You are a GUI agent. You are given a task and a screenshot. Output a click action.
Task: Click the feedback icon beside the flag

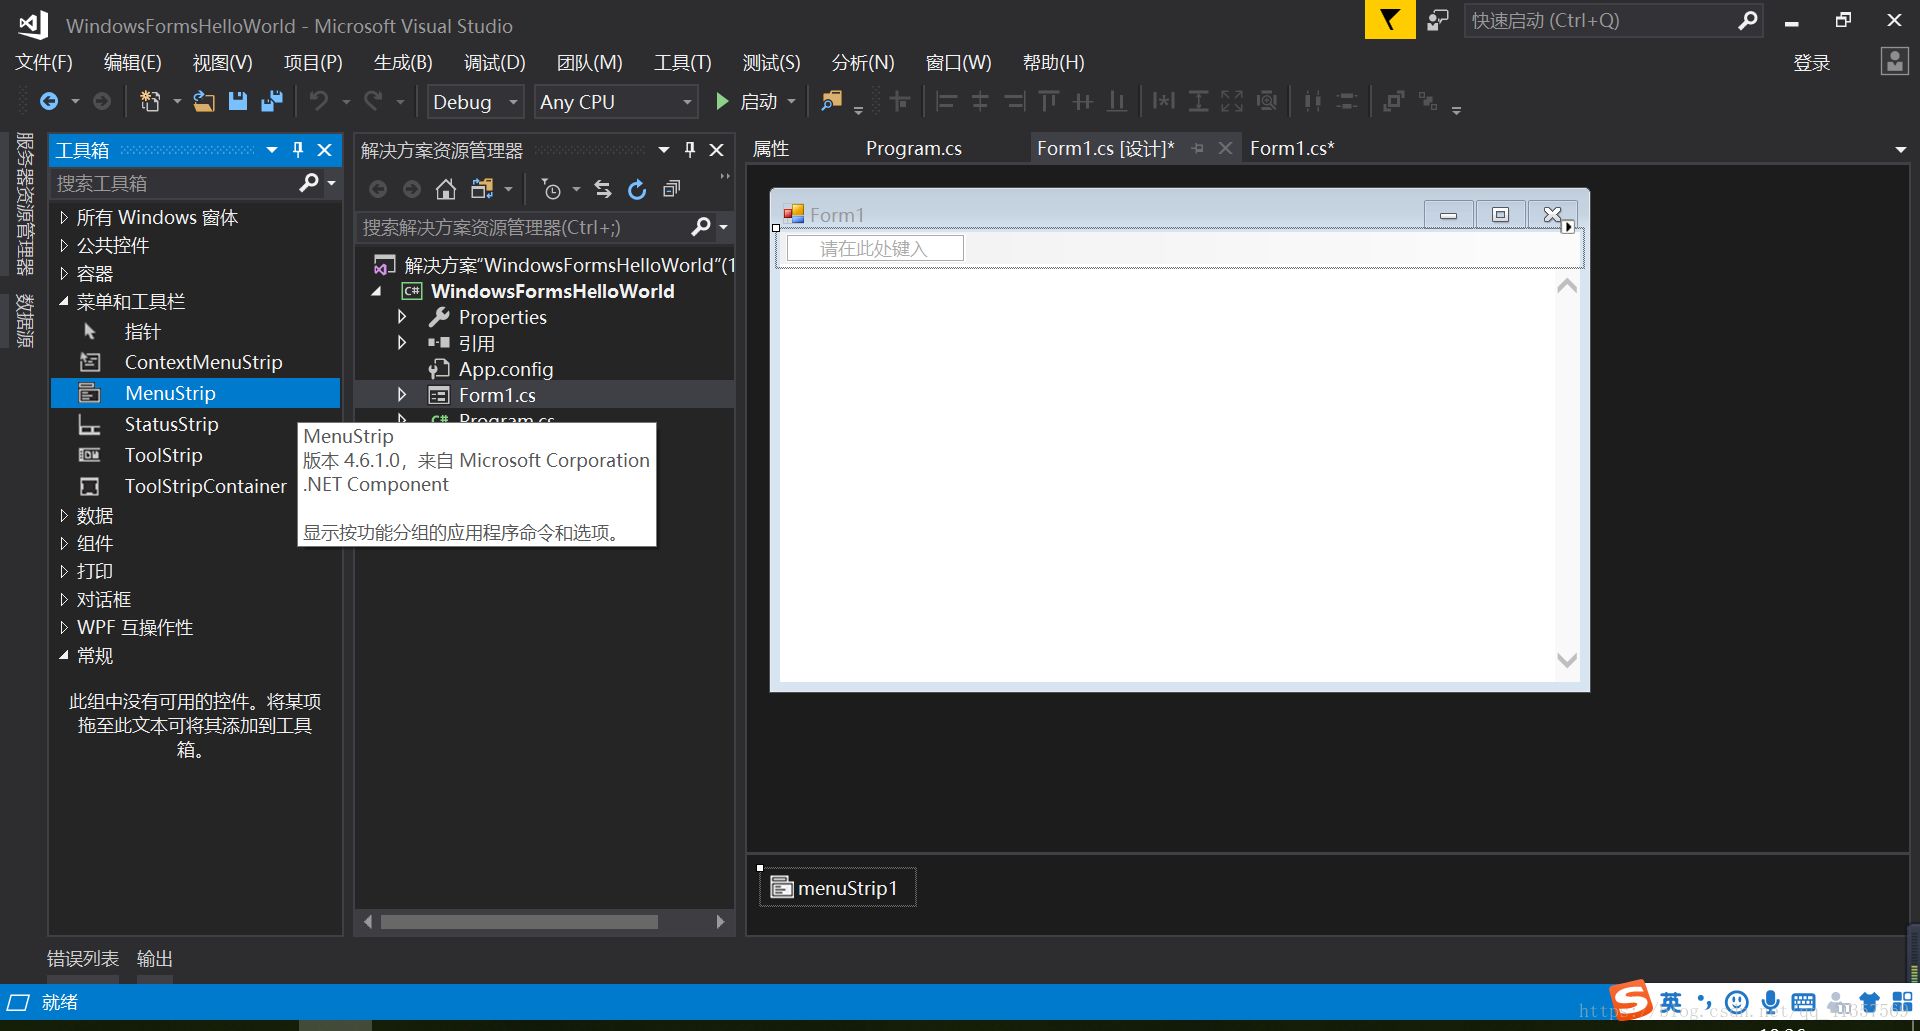point(1438,20)
